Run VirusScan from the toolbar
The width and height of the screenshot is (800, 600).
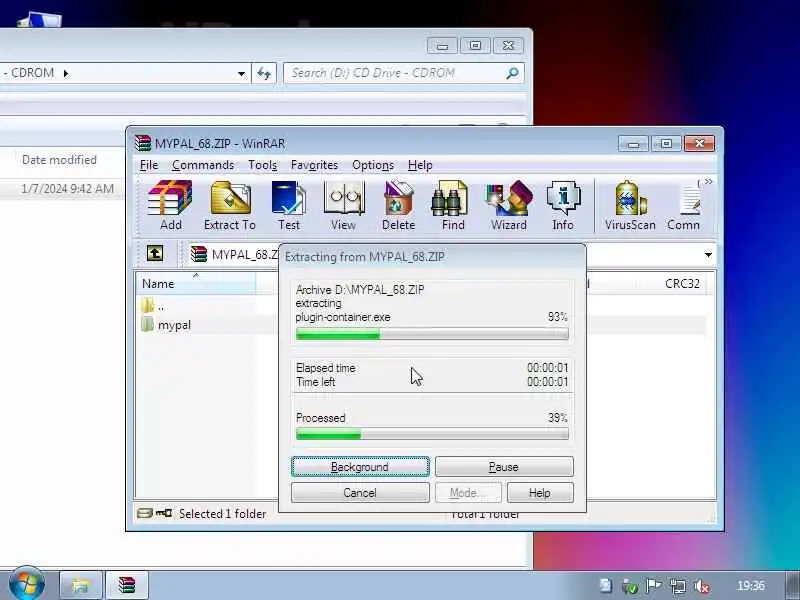point(630,205)
